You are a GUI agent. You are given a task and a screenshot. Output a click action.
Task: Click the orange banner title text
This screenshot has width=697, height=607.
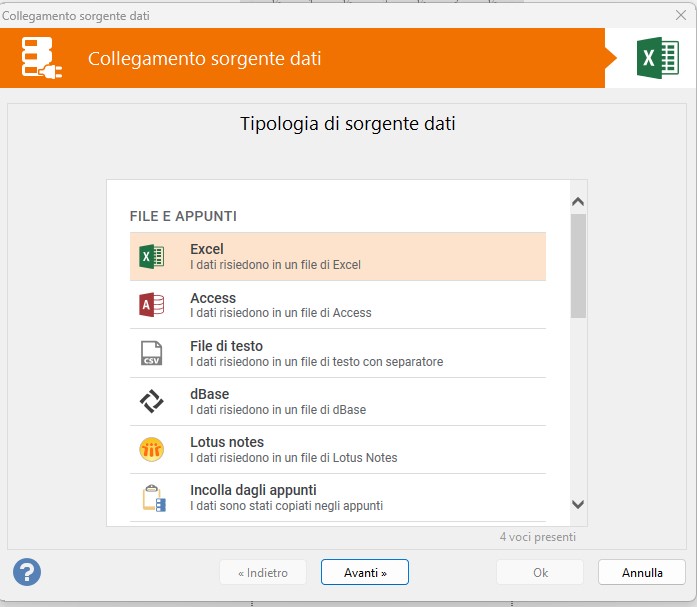204,59
